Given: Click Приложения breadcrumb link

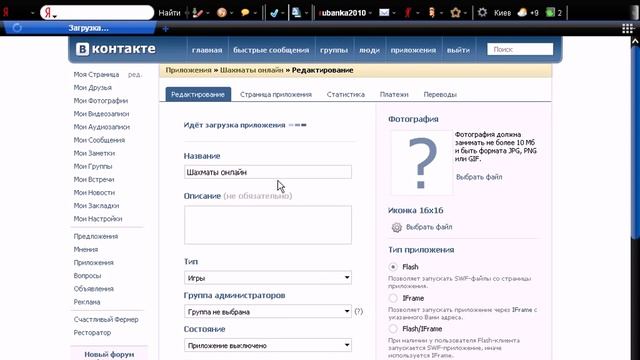Looking at the screenshot, I should [188, 70].
